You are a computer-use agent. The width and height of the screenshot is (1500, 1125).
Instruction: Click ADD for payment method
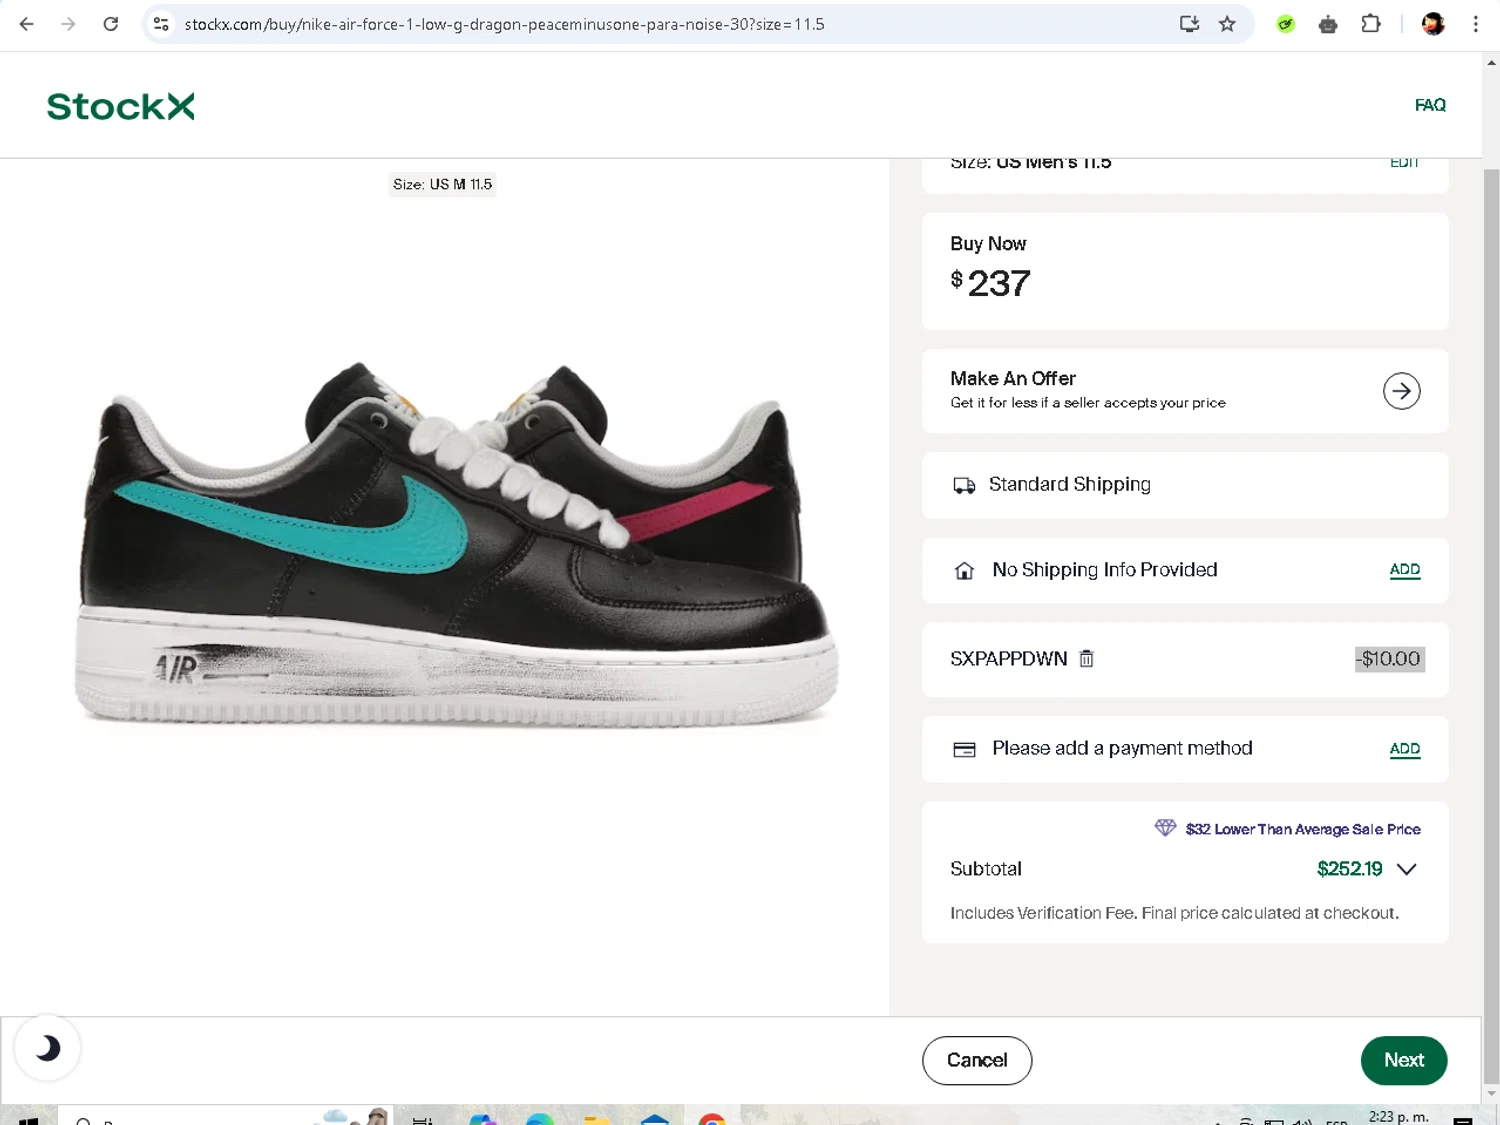point(1405,748)
